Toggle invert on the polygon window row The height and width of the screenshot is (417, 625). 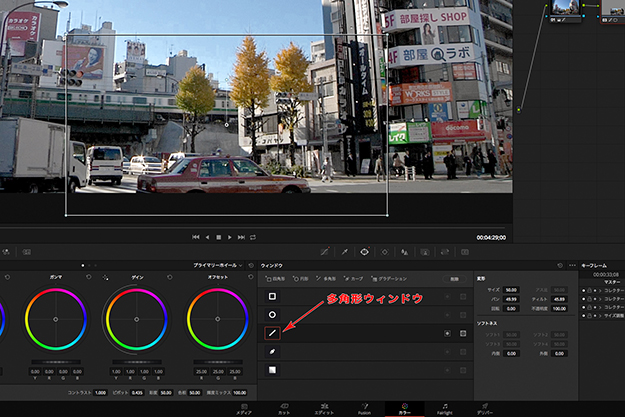pos(447,333)
